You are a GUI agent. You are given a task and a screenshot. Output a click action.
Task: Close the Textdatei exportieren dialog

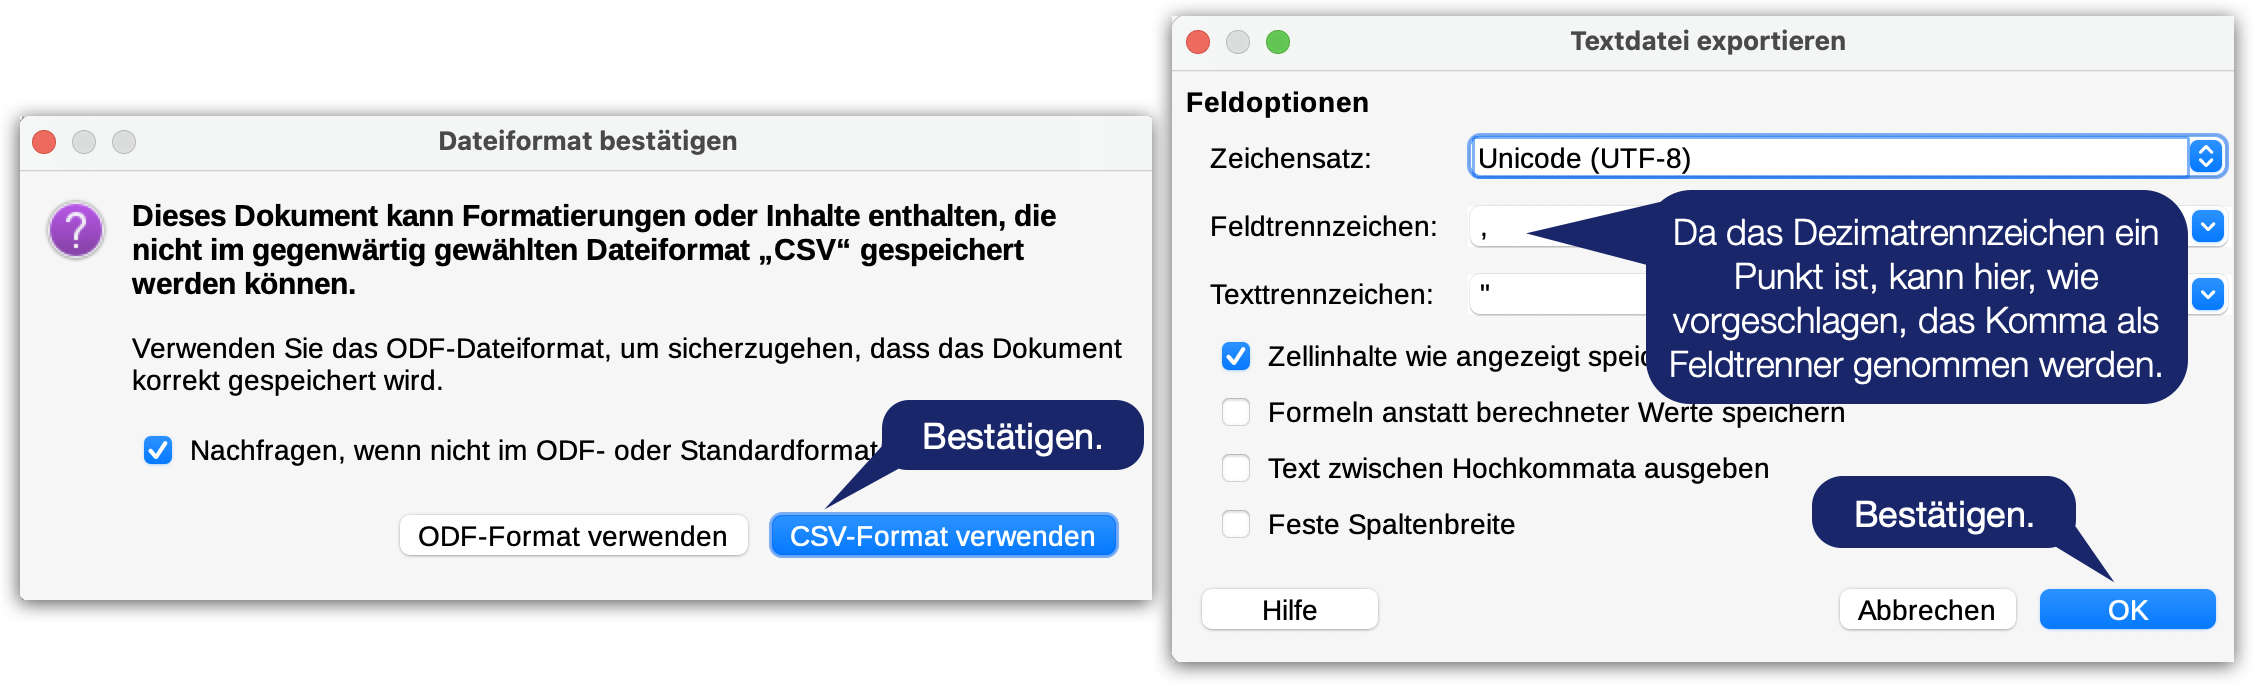pos(1198,42)
